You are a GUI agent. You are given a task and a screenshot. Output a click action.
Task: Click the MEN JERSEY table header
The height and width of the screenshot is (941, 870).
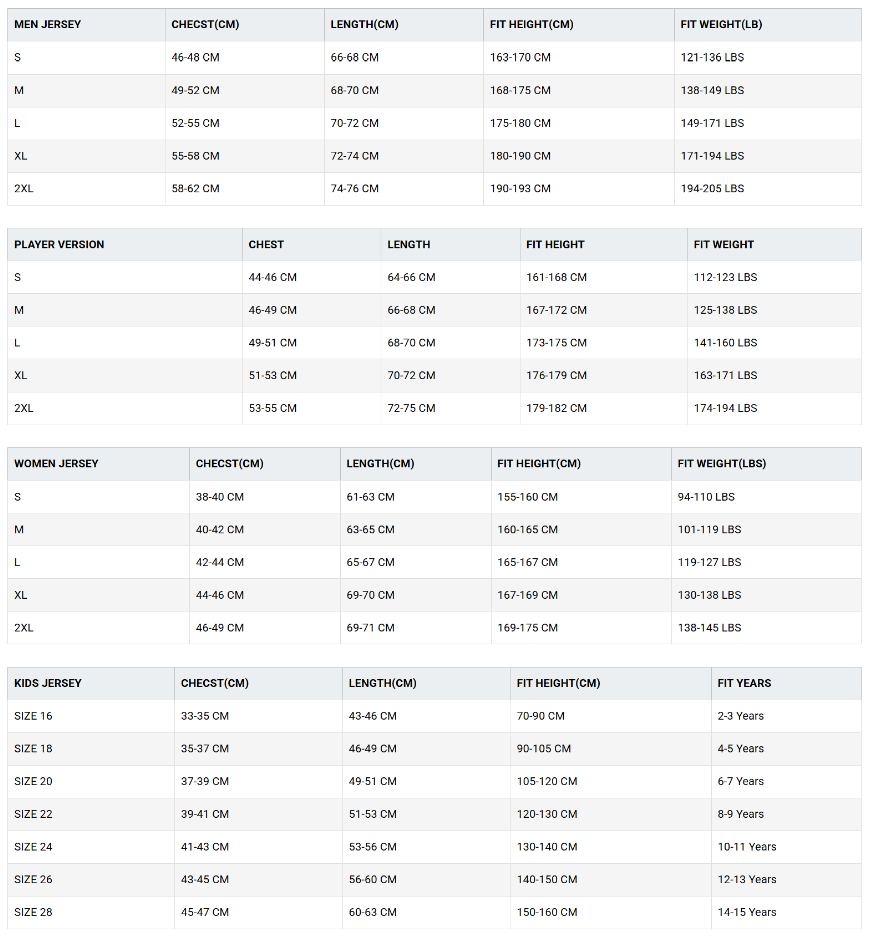[x=47, y=25]
